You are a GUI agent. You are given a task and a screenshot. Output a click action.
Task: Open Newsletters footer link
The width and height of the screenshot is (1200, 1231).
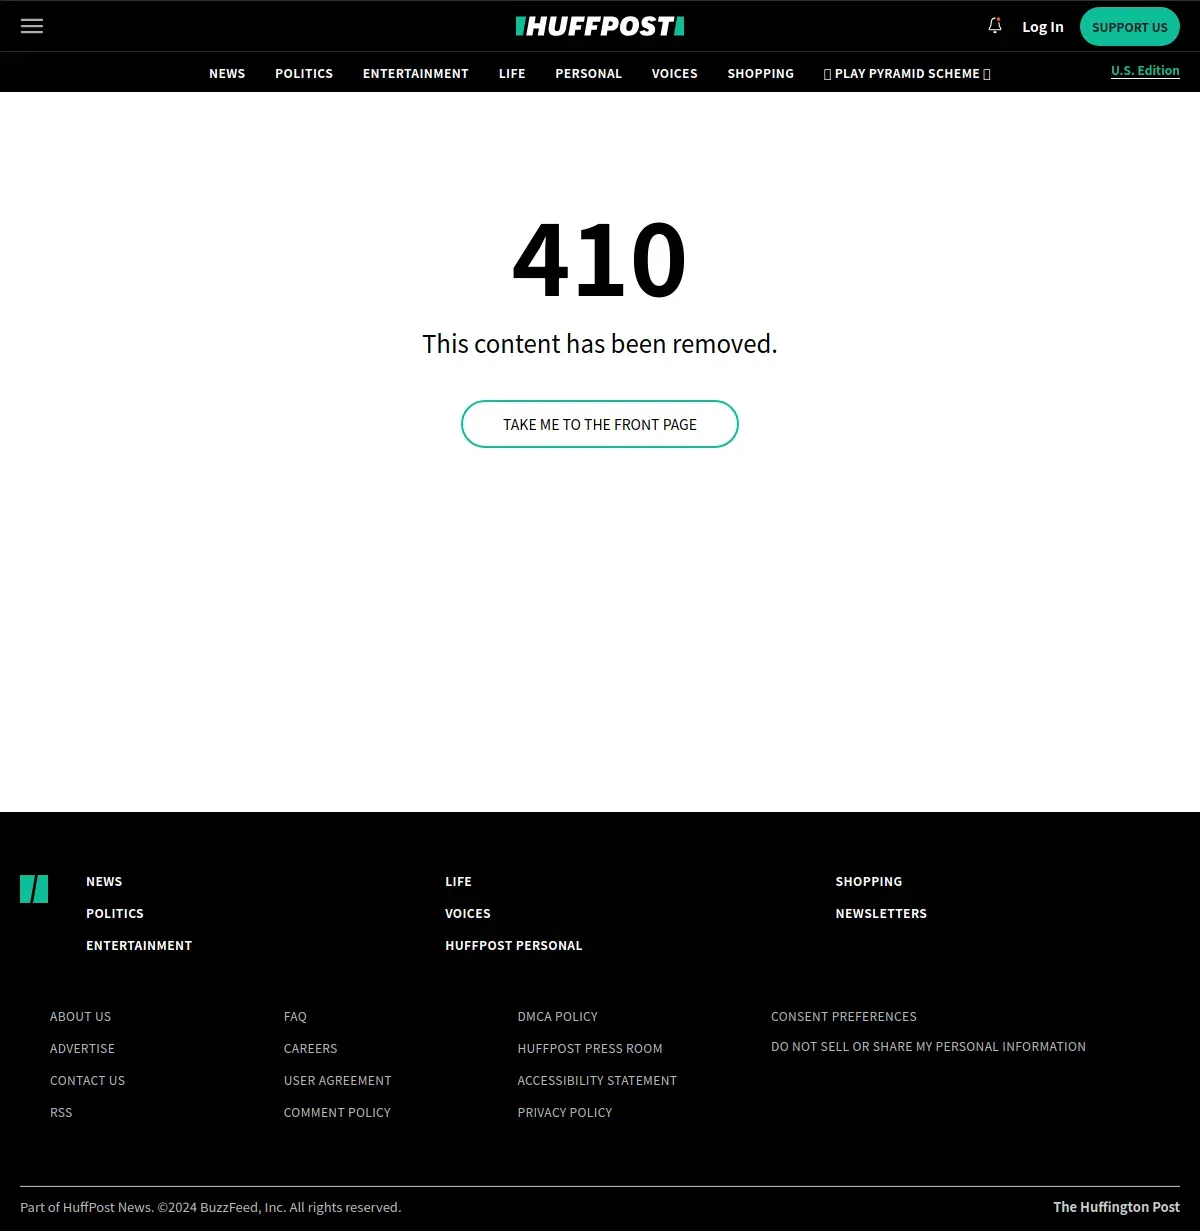881,913
